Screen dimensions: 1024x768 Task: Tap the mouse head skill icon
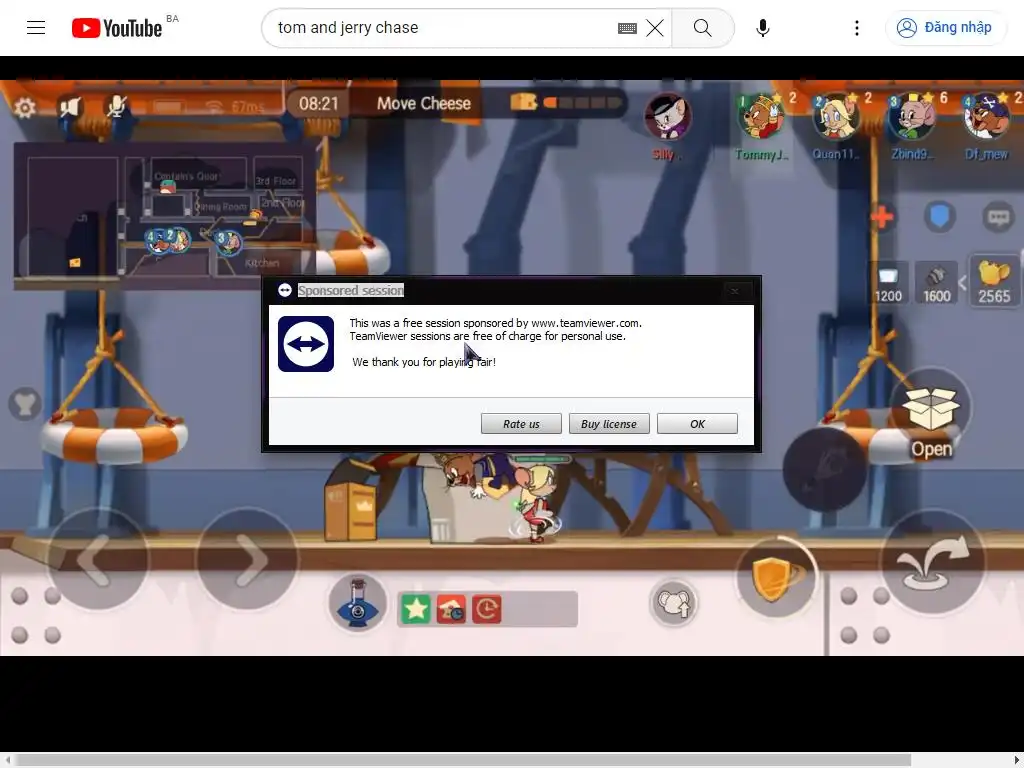click(x=673, y=602)
